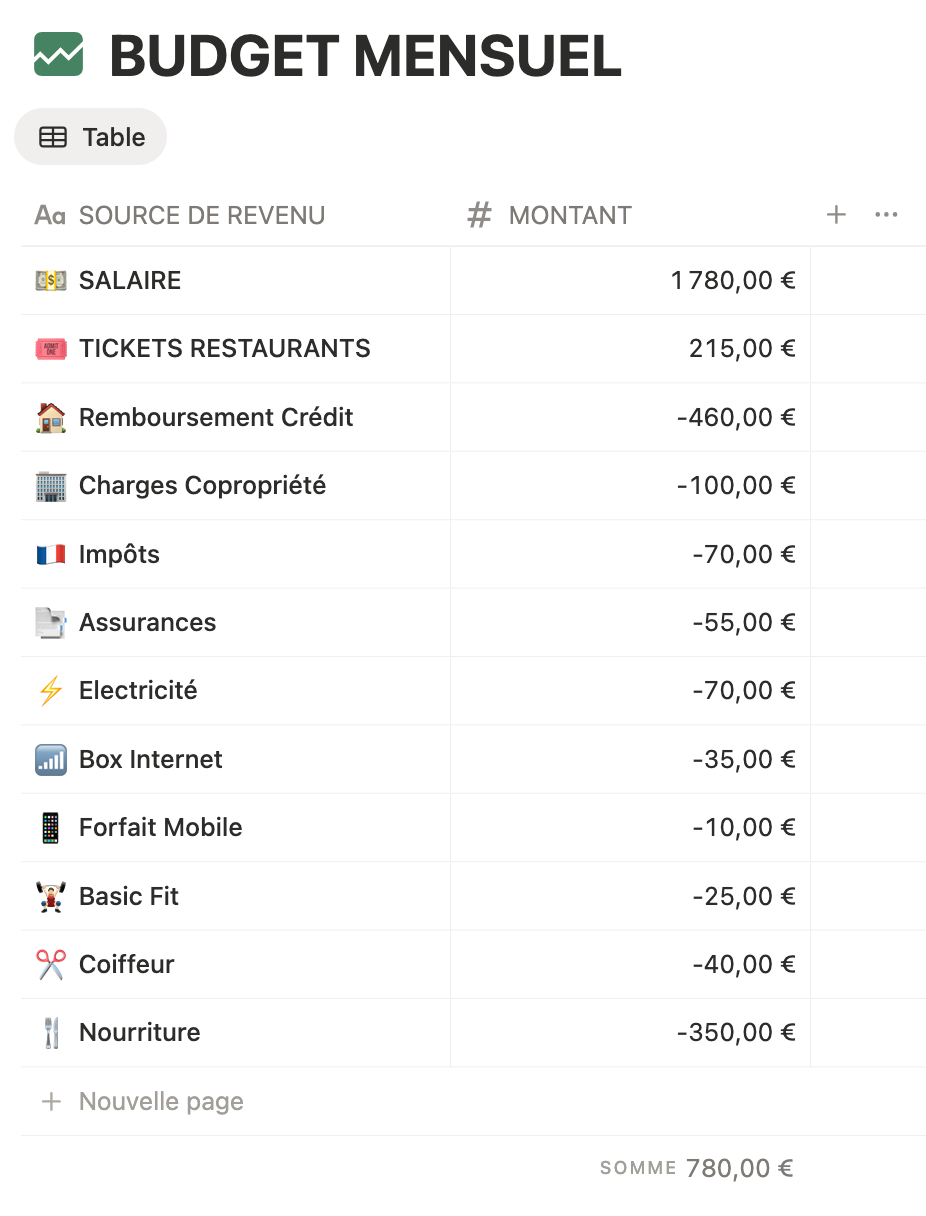The height and width of the screenshot is (1216, 926).
Task: Click the BUDGET MENSUEL page title
Action: pos(365,56)
